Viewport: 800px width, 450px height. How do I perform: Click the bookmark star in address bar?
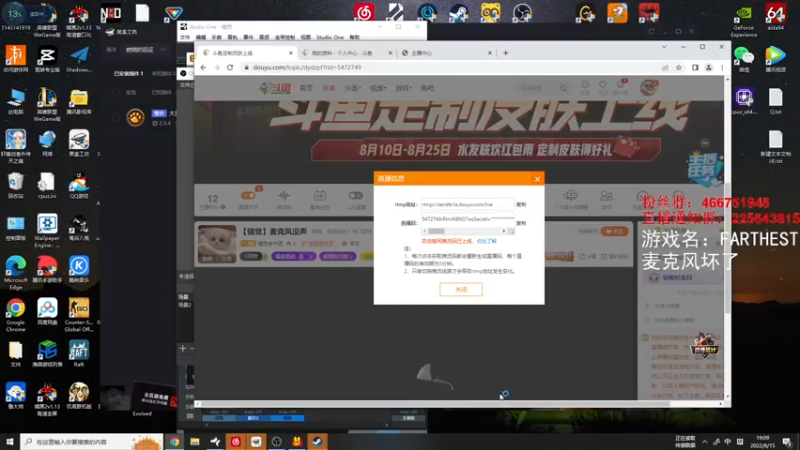coord(679,67)
